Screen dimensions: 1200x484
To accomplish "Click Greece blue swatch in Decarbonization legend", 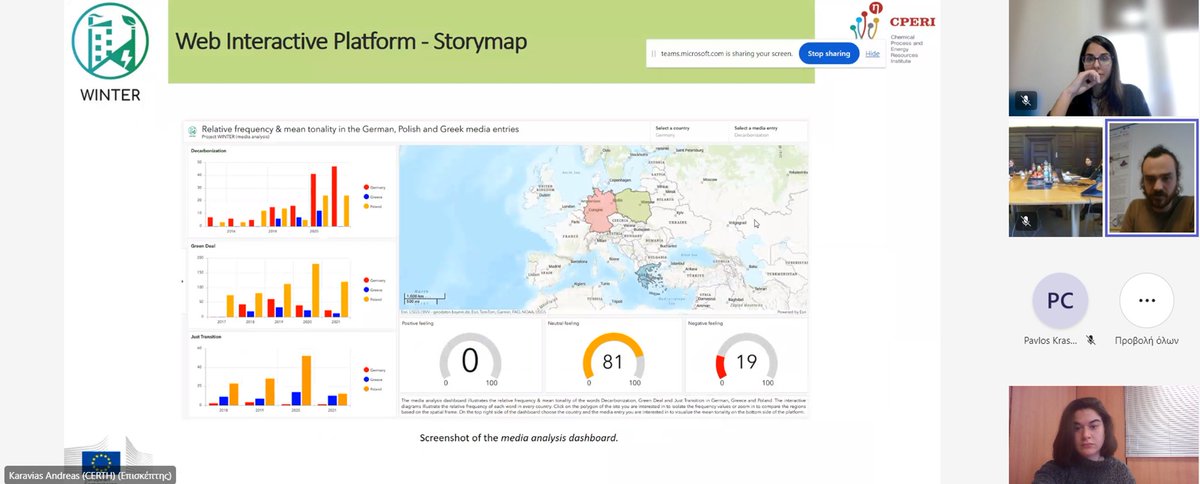I will click(x=366, y=196).
